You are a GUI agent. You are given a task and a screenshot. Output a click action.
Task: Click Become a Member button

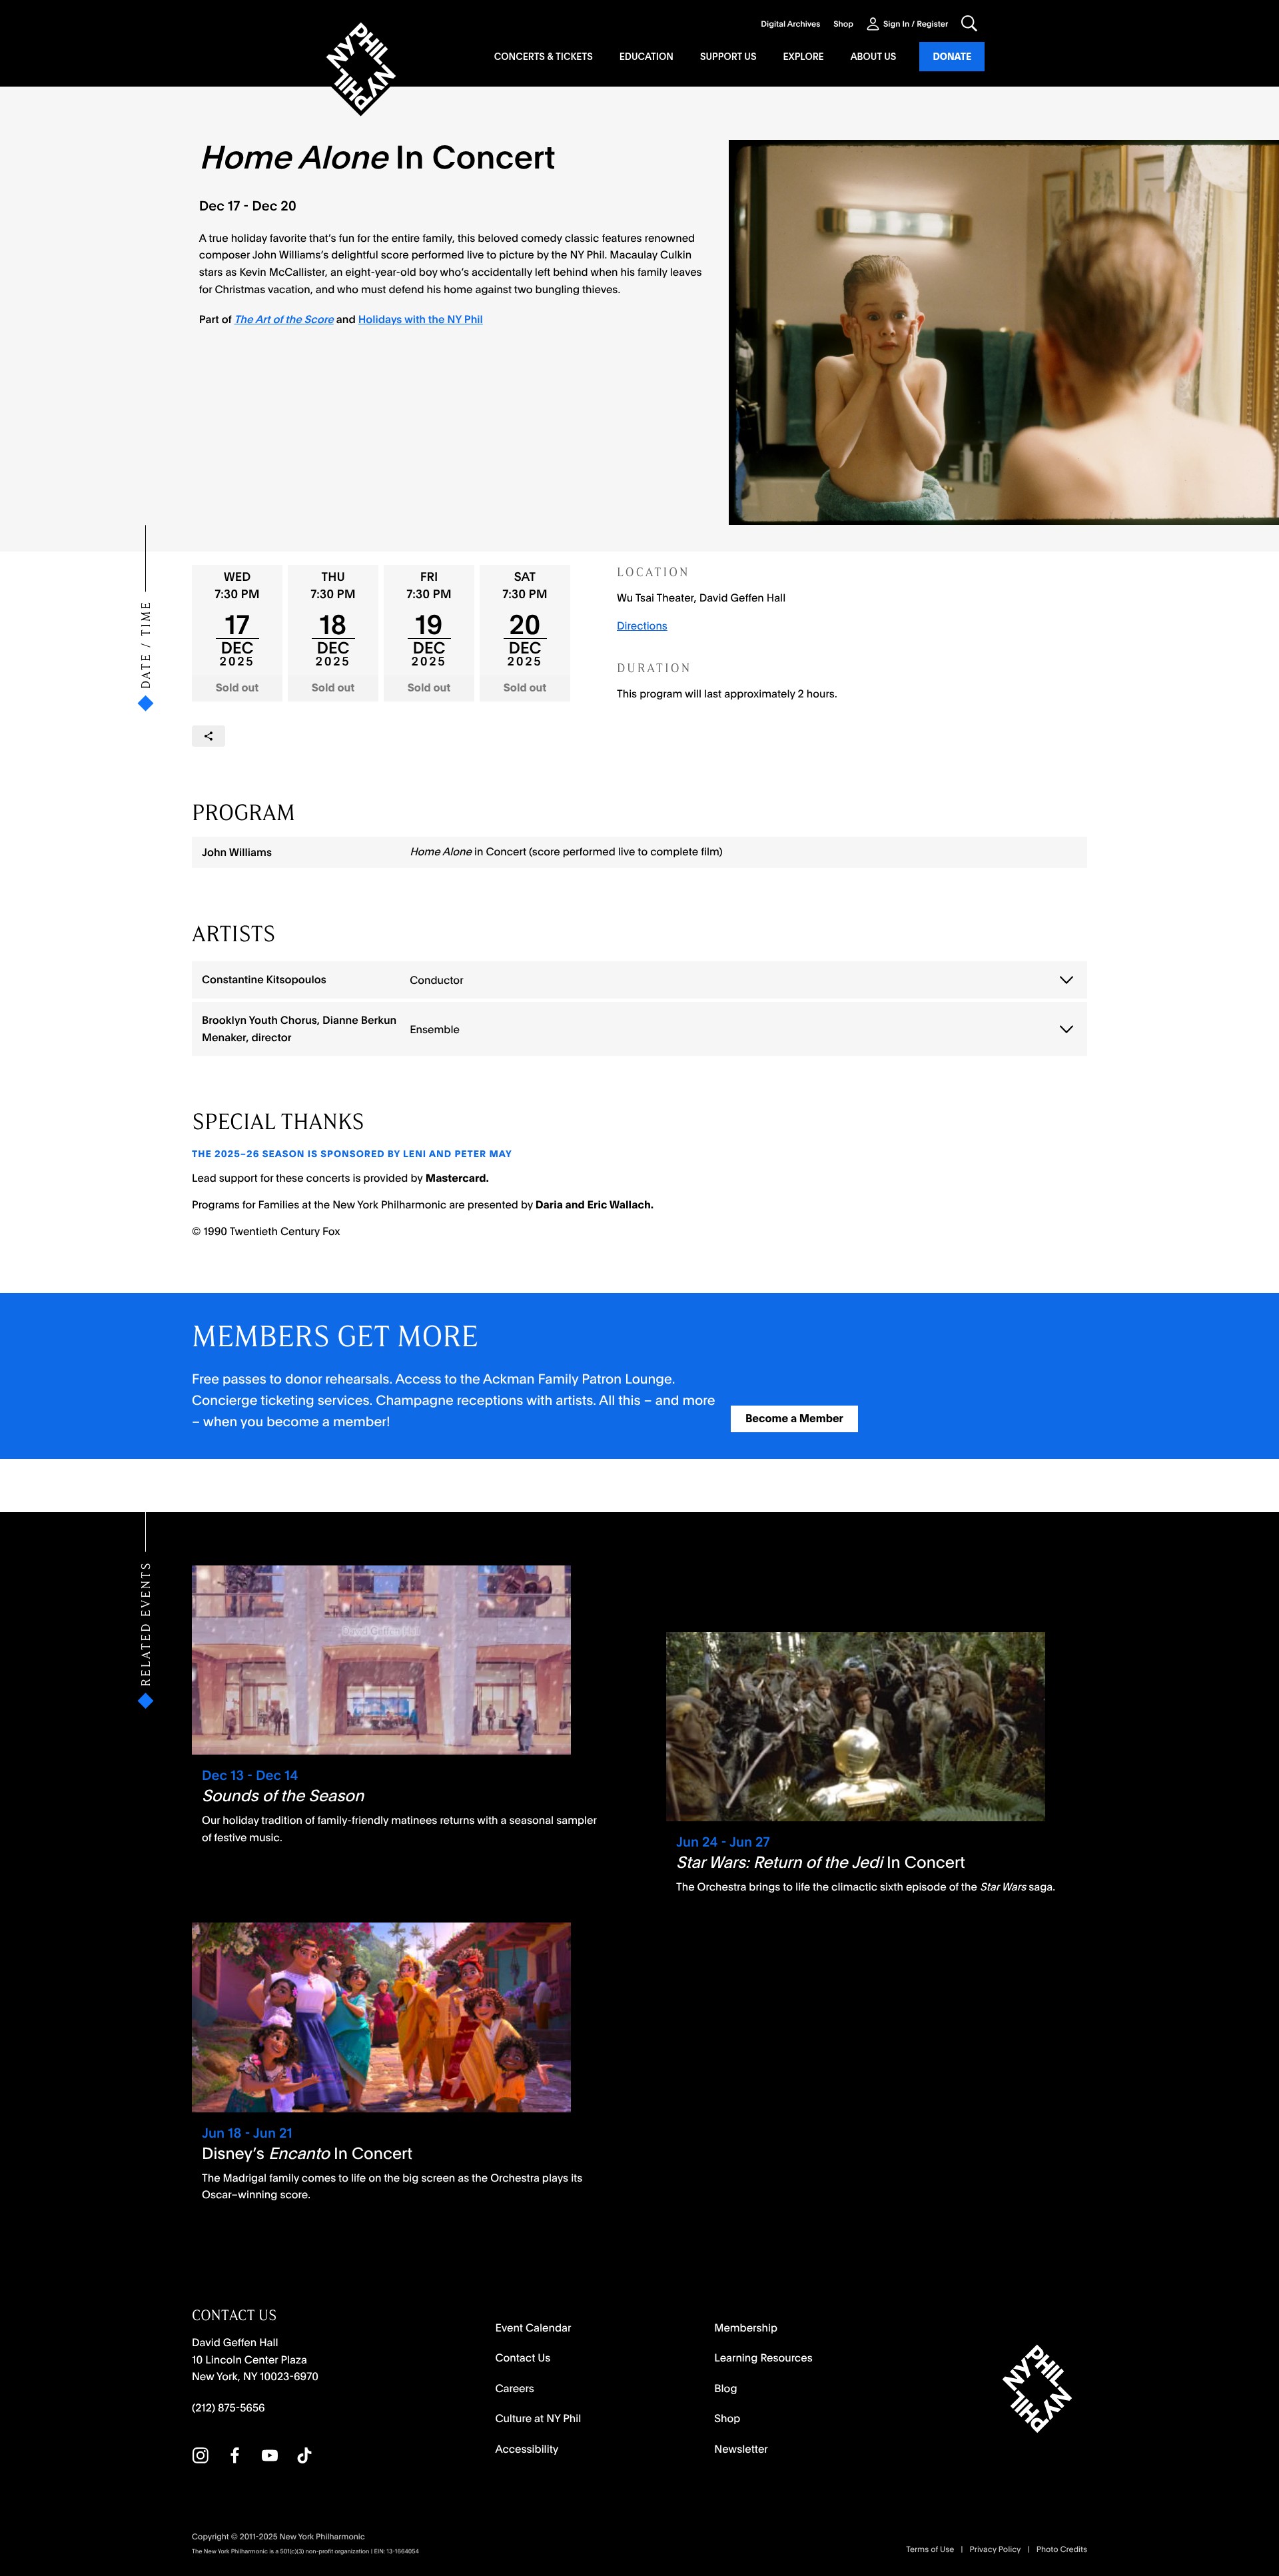tap(794, 1418)
